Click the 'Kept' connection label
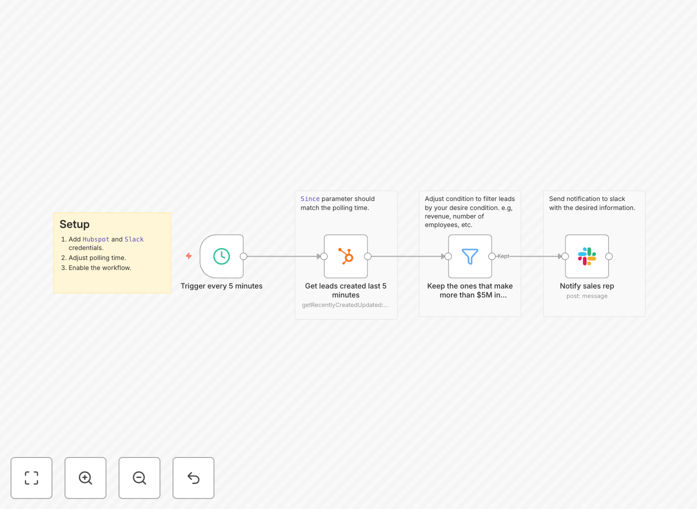Viewport: 697px width, 509px height. (503, 256)
